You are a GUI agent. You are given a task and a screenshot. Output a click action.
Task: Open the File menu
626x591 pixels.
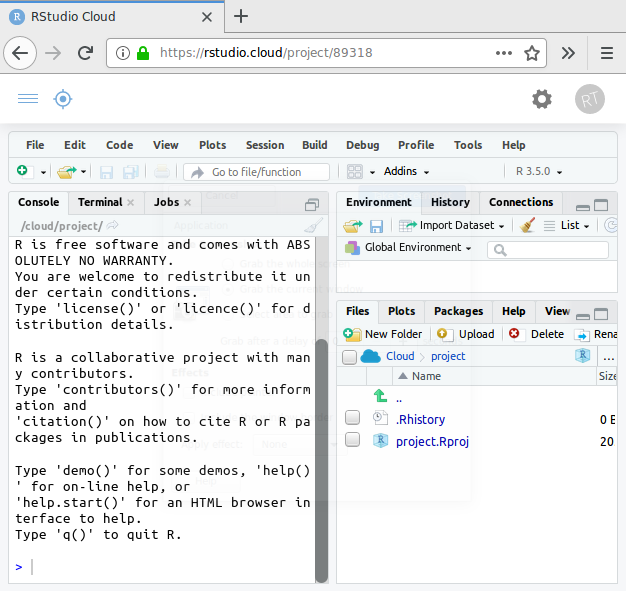click(x=35, y=145)
